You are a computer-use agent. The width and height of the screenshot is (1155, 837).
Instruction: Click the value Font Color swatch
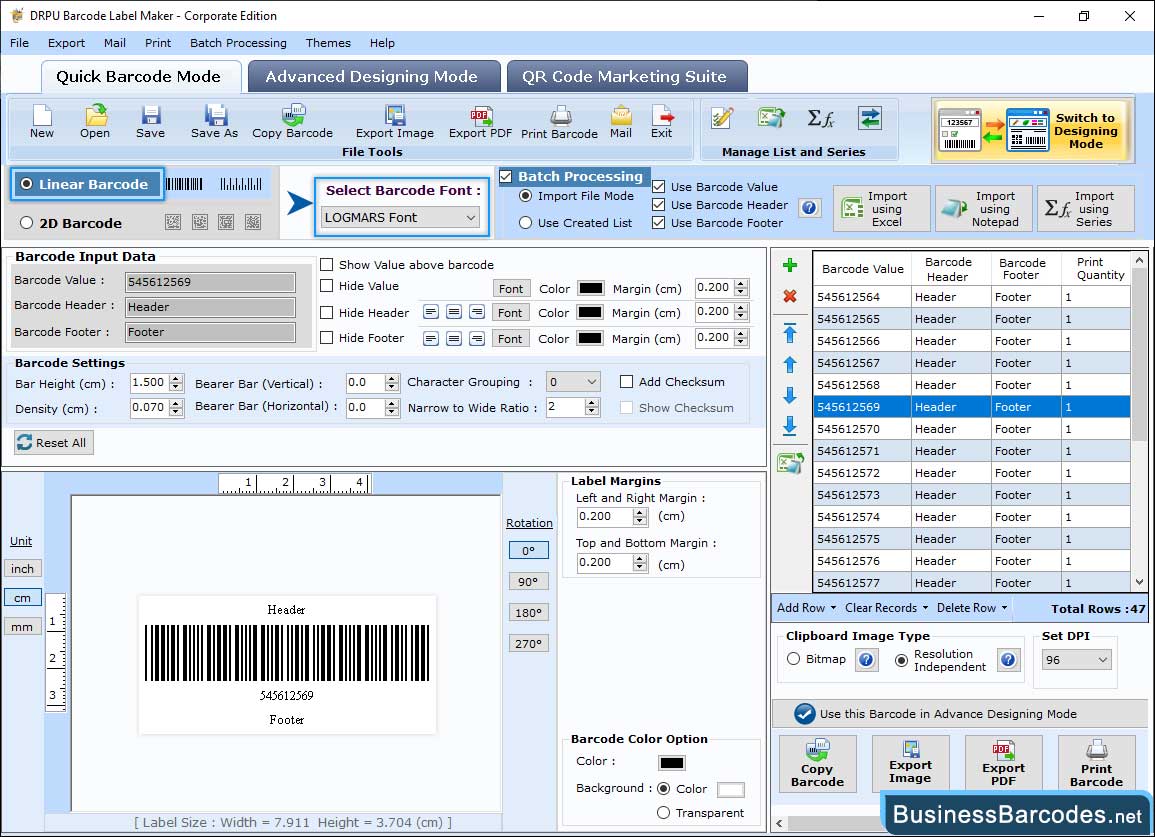tap(591, 288)
